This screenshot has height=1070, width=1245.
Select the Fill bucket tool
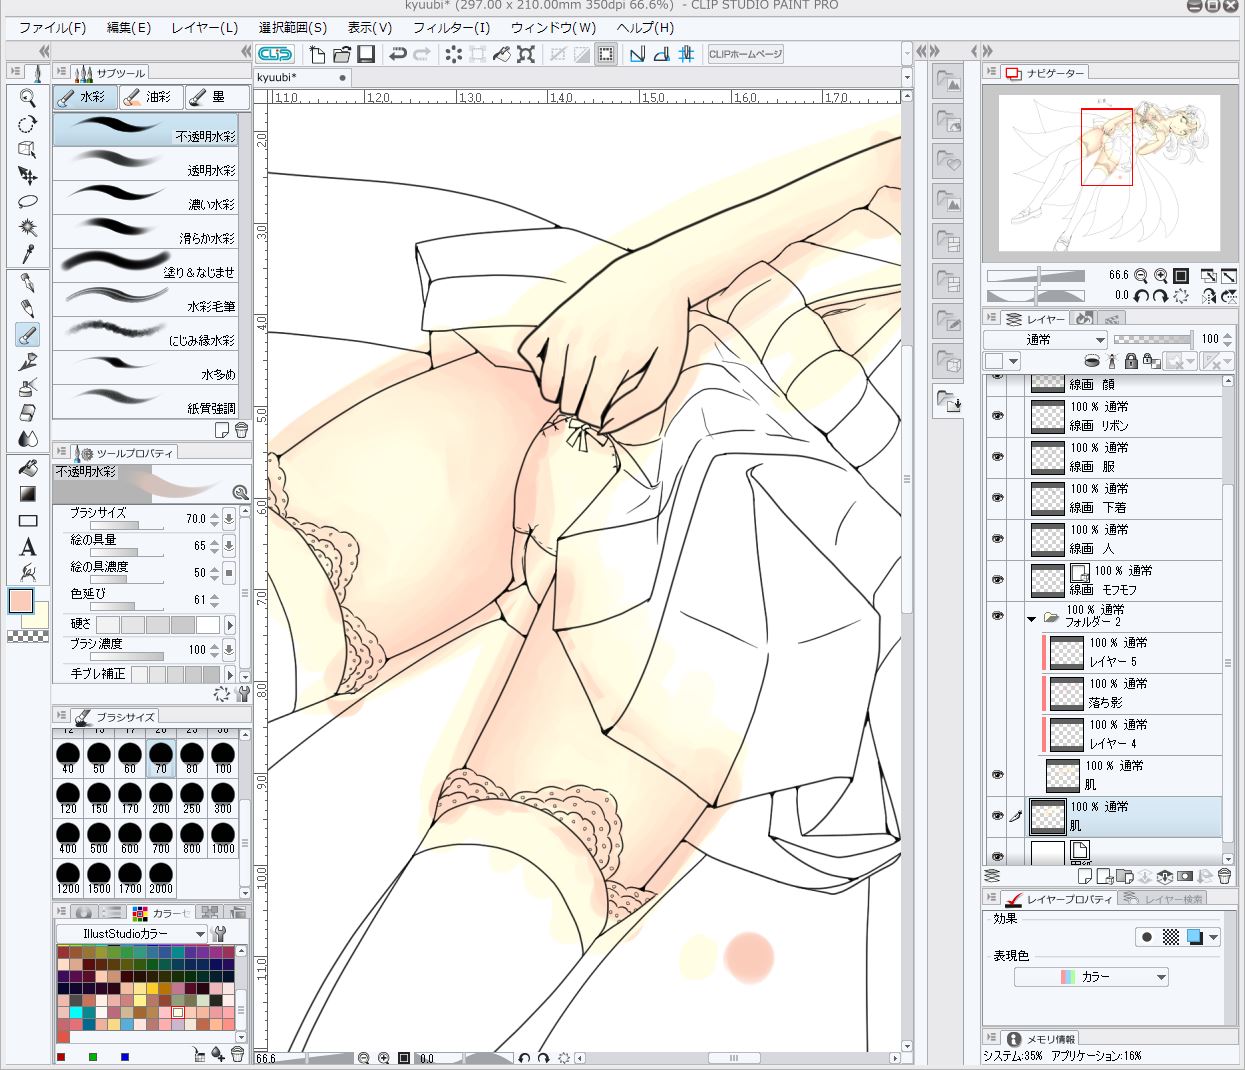pos(28,468)
